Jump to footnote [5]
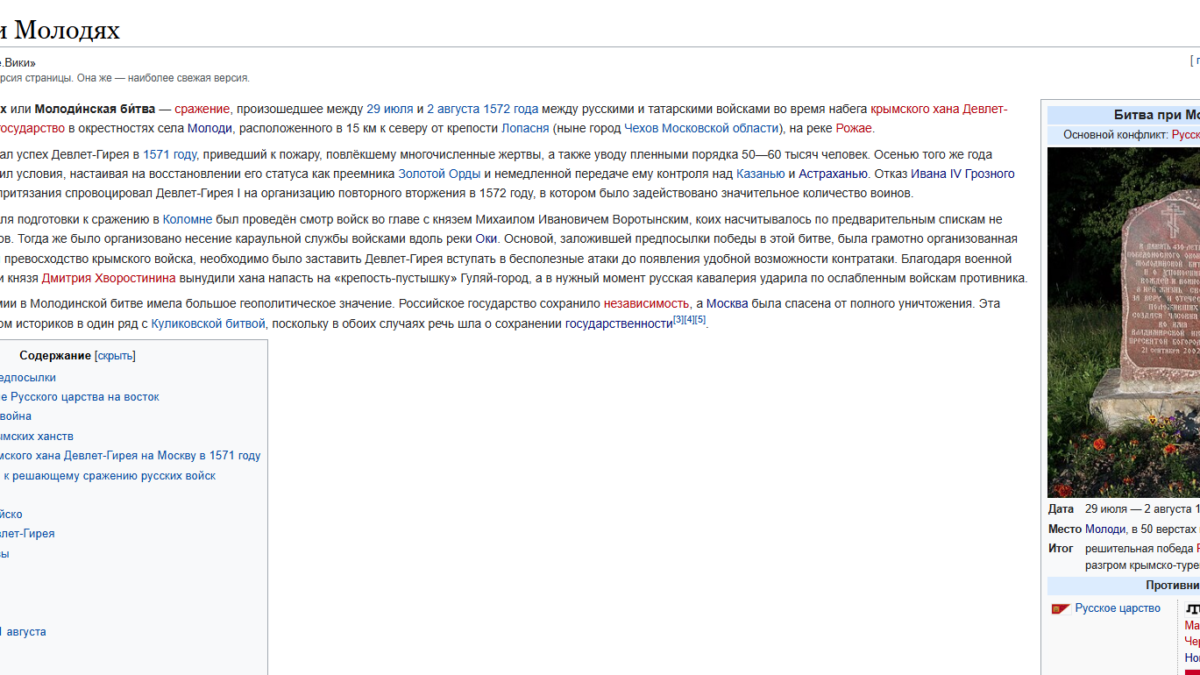Viewport: 1200px width, 675px height. pyautogui.click(x=700, y=319)
